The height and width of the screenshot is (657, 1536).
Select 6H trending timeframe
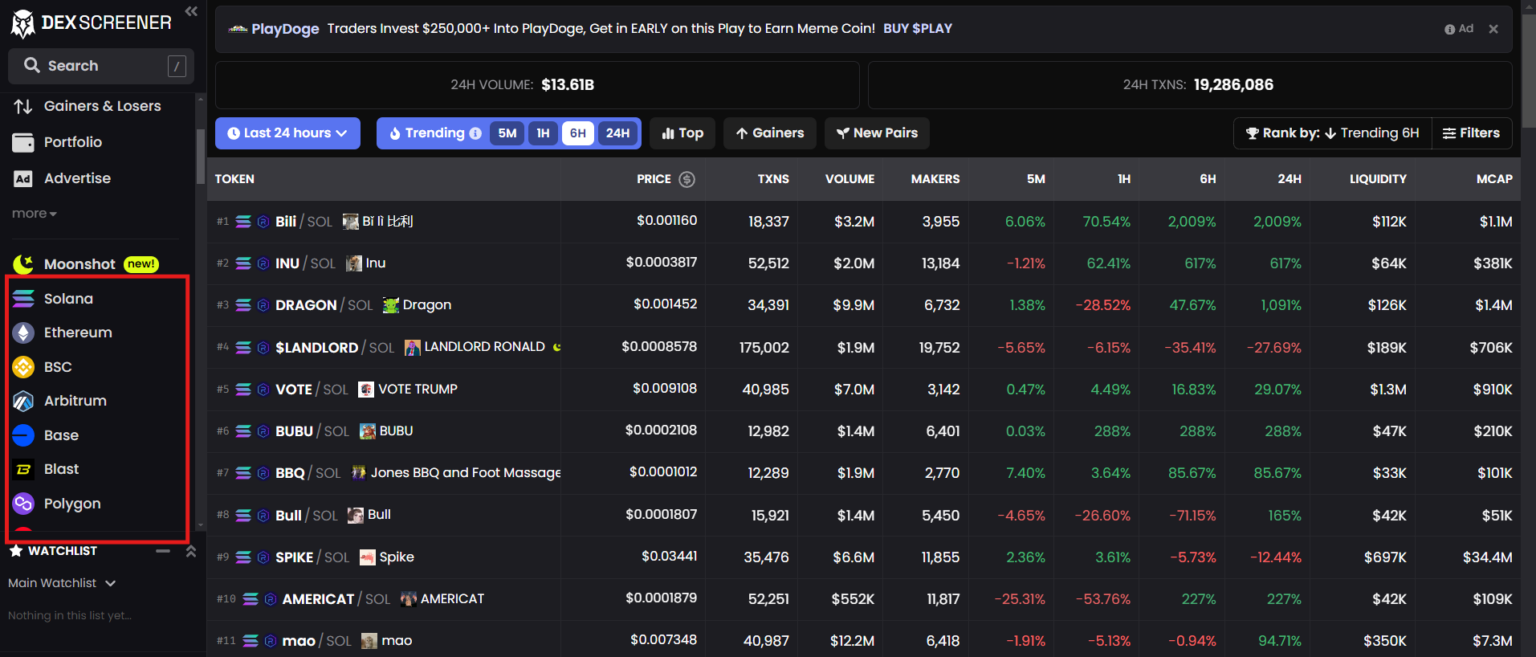[x=577, y=133]
